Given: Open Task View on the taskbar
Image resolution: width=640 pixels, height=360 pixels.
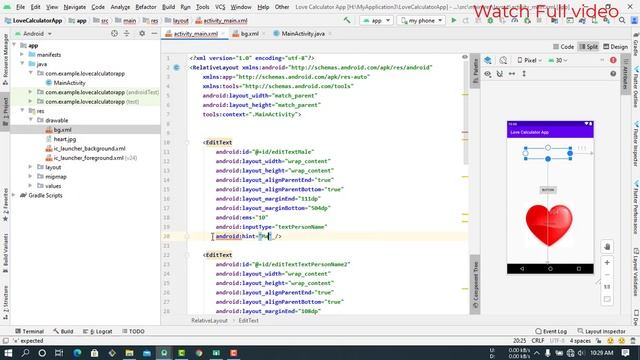Looking at the screenshot, I should click(x=59, y=353).
